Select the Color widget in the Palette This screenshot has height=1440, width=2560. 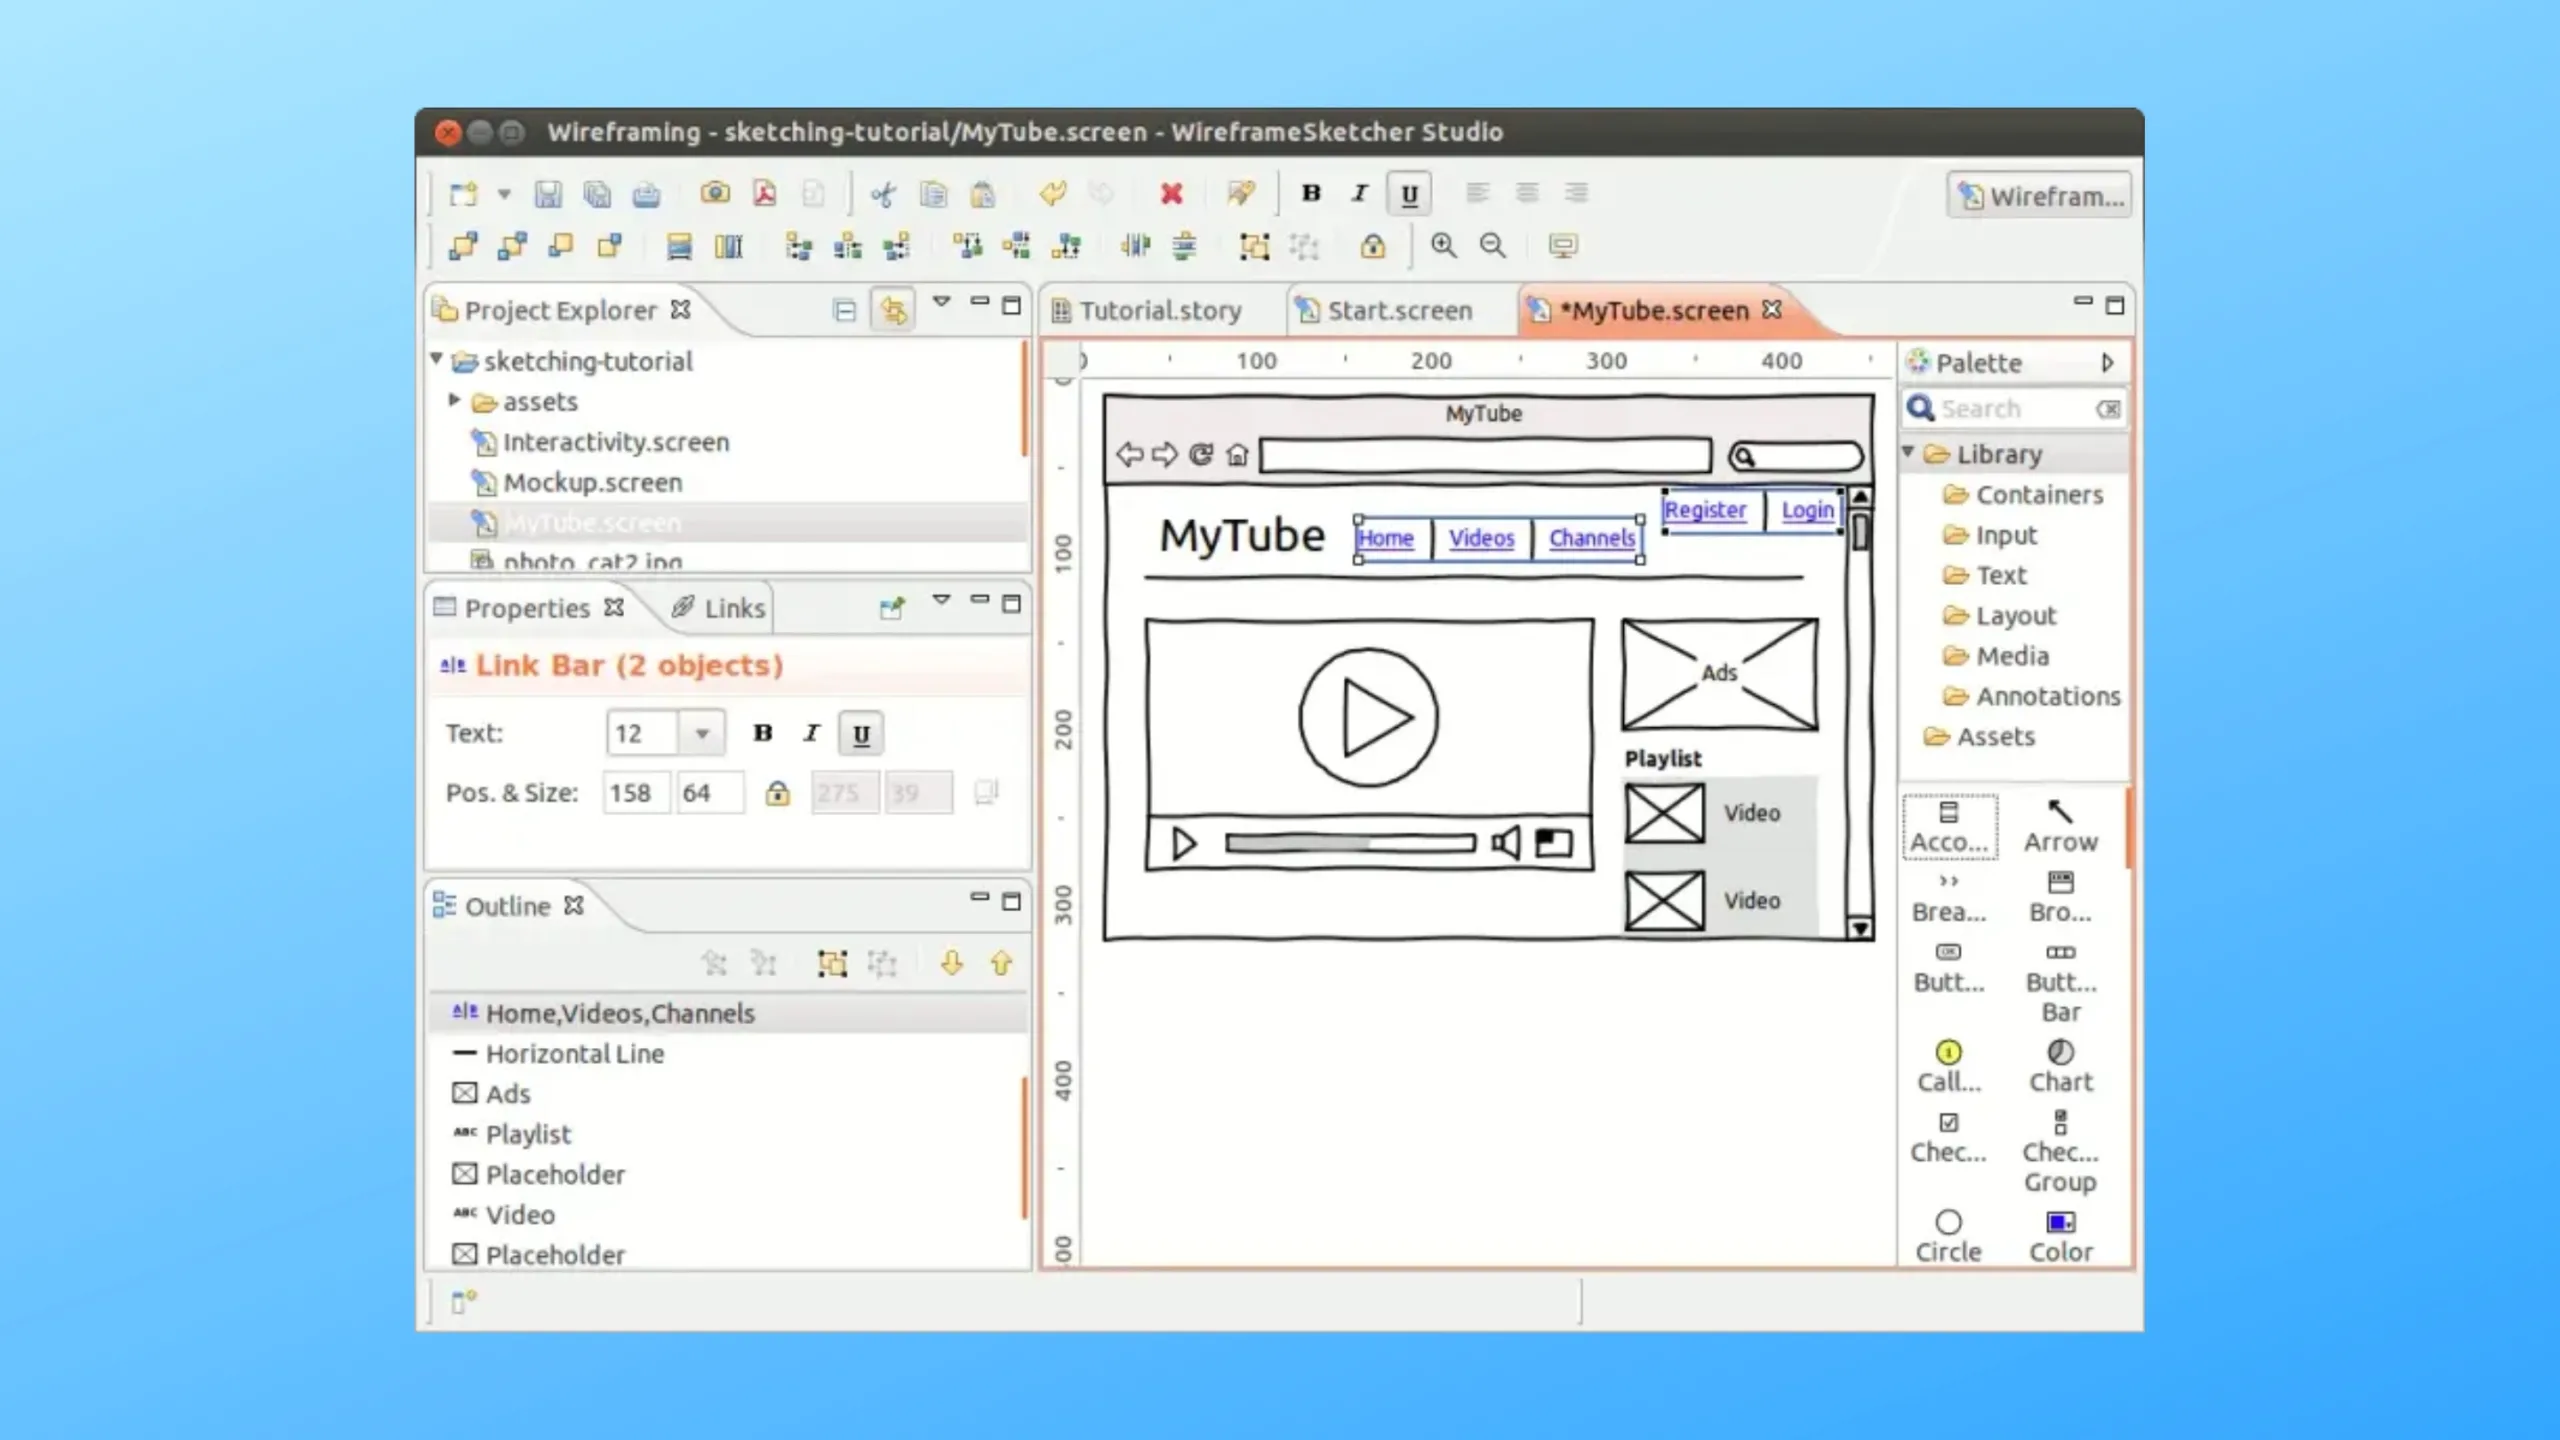[x=2060, y=1237]
